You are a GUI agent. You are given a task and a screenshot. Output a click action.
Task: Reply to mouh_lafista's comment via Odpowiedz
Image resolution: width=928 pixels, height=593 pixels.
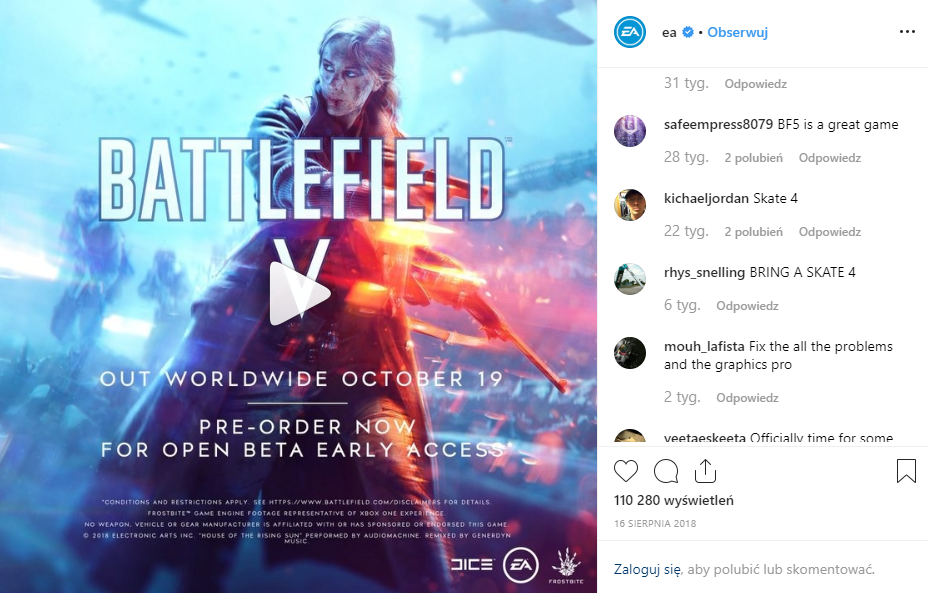(x=747, y=398)
